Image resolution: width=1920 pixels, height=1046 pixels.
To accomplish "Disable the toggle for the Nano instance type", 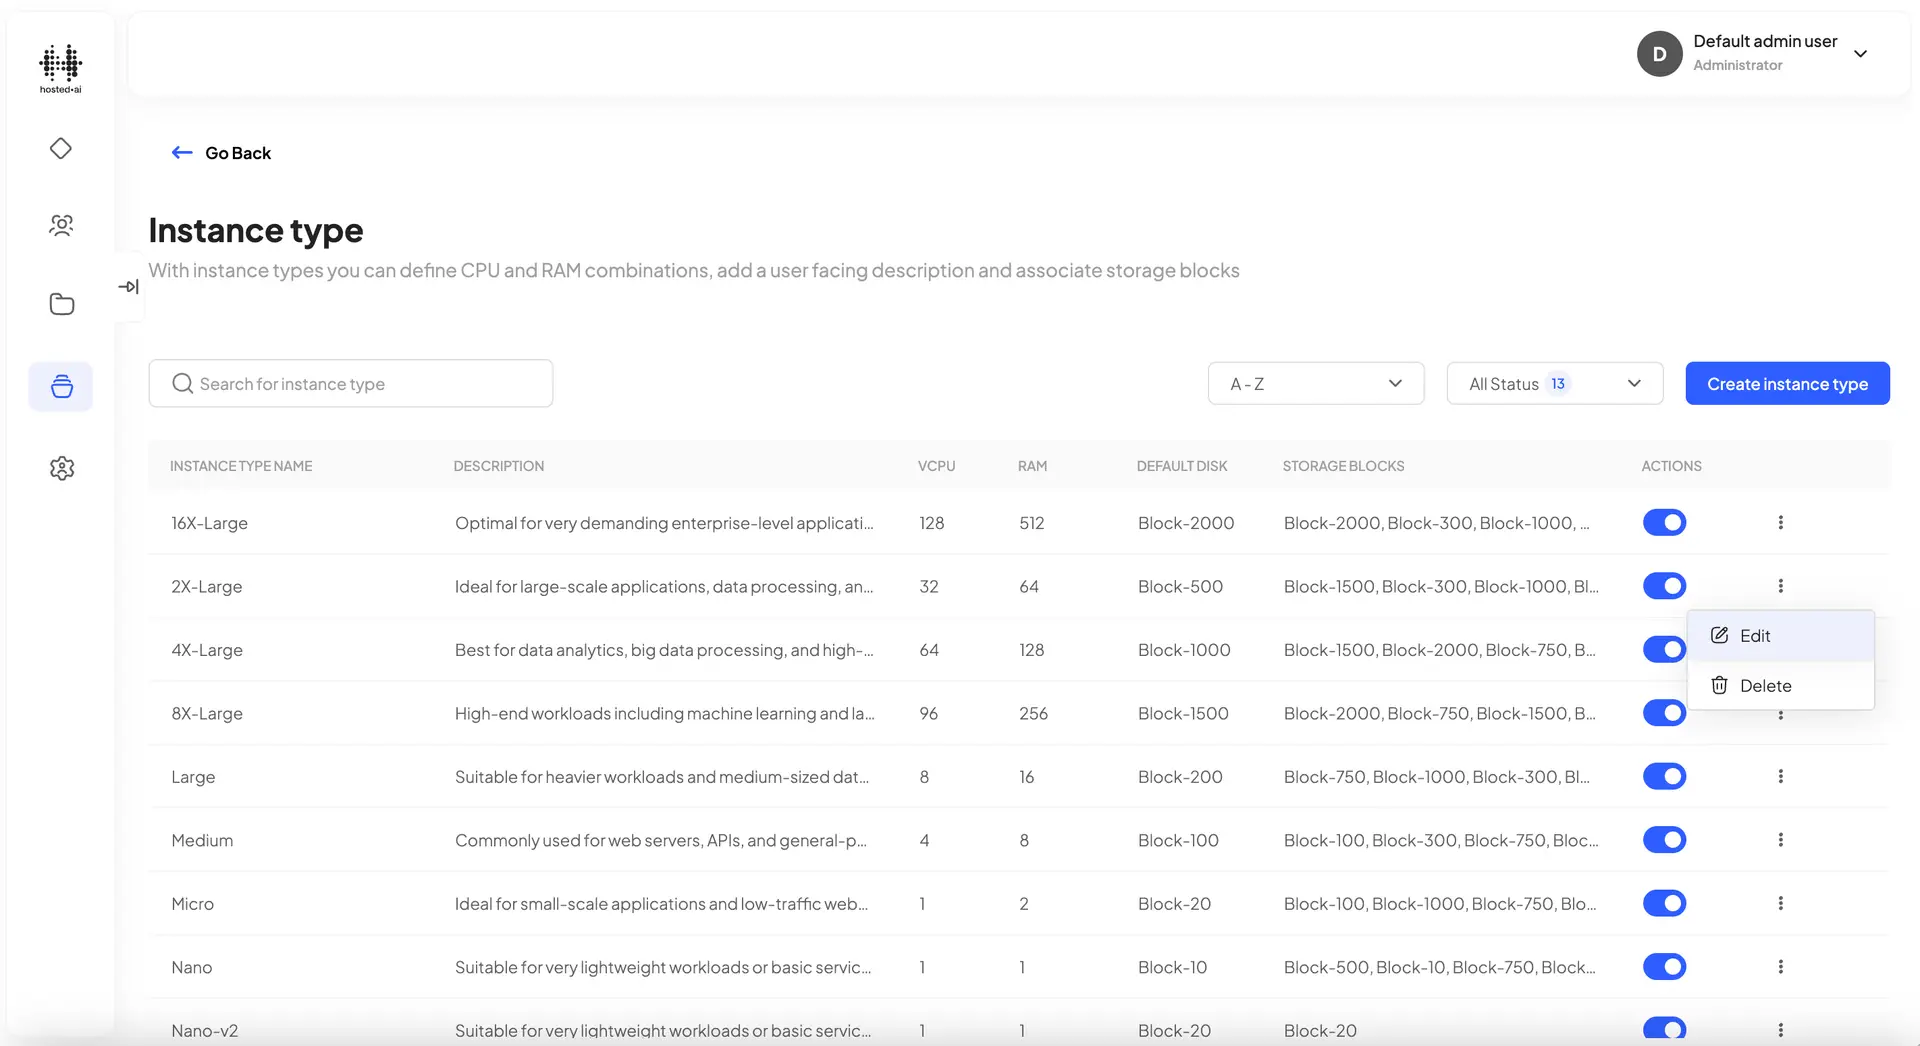I will [x=1663, y=966].
